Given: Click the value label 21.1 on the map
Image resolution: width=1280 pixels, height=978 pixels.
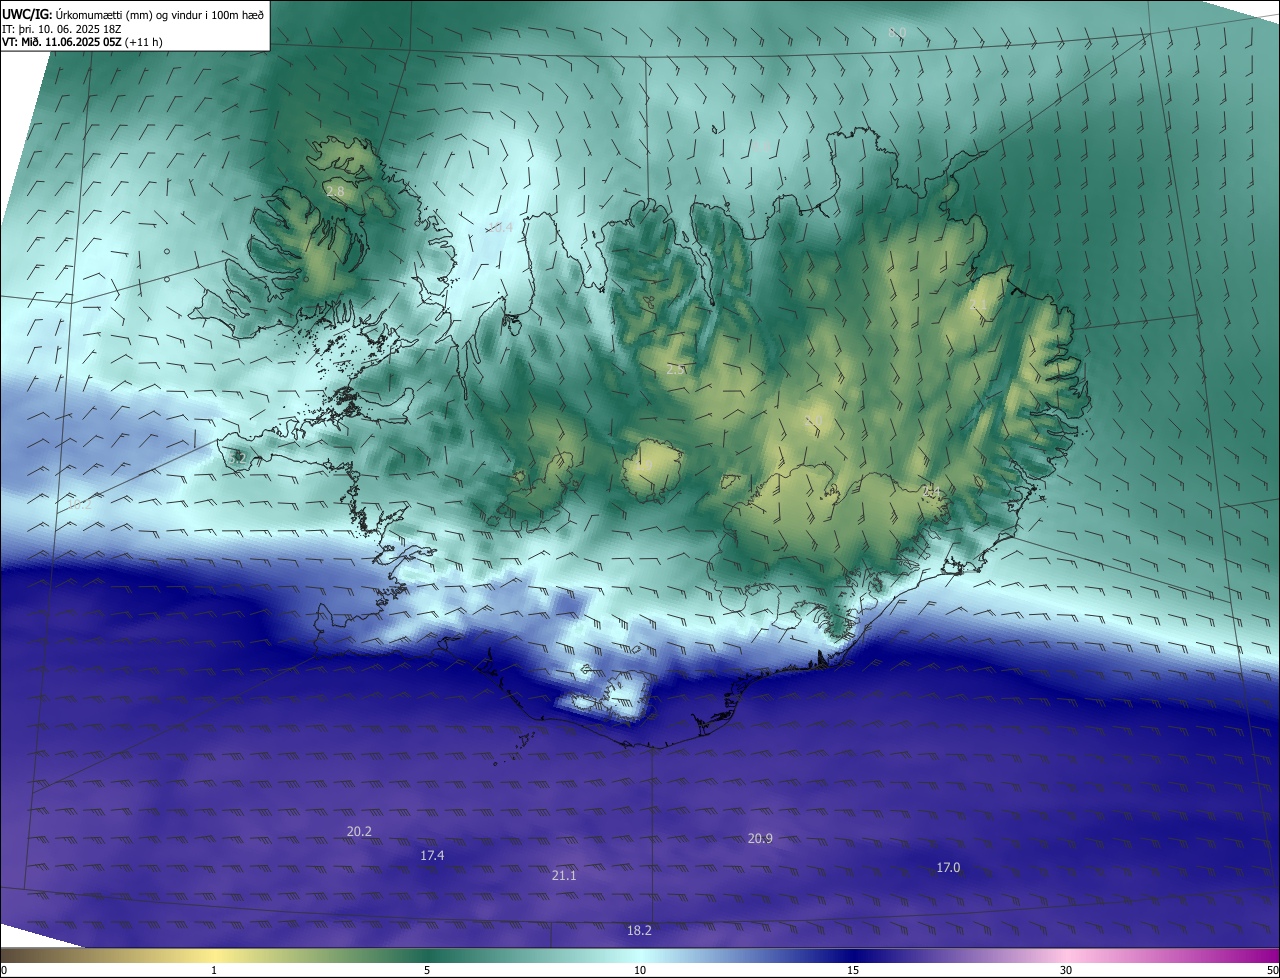Looking at the screenshot, I should tap(564, 876).
